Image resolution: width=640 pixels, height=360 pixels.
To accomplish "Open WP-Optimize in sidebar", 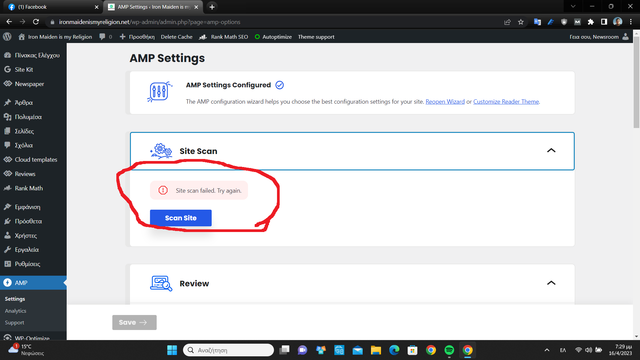I will pyautogui.click(x=33, y=337).
